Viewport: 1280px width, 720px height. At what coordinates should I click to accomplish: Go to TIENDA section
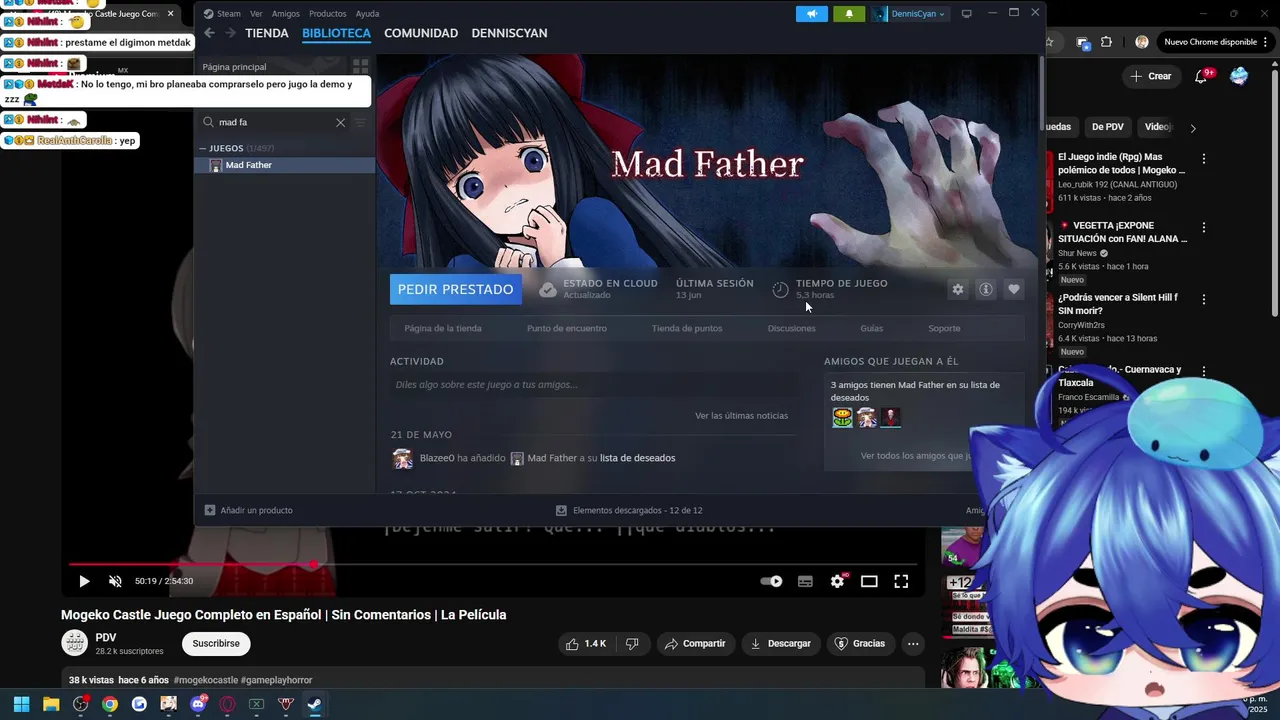tap(267, 33)
